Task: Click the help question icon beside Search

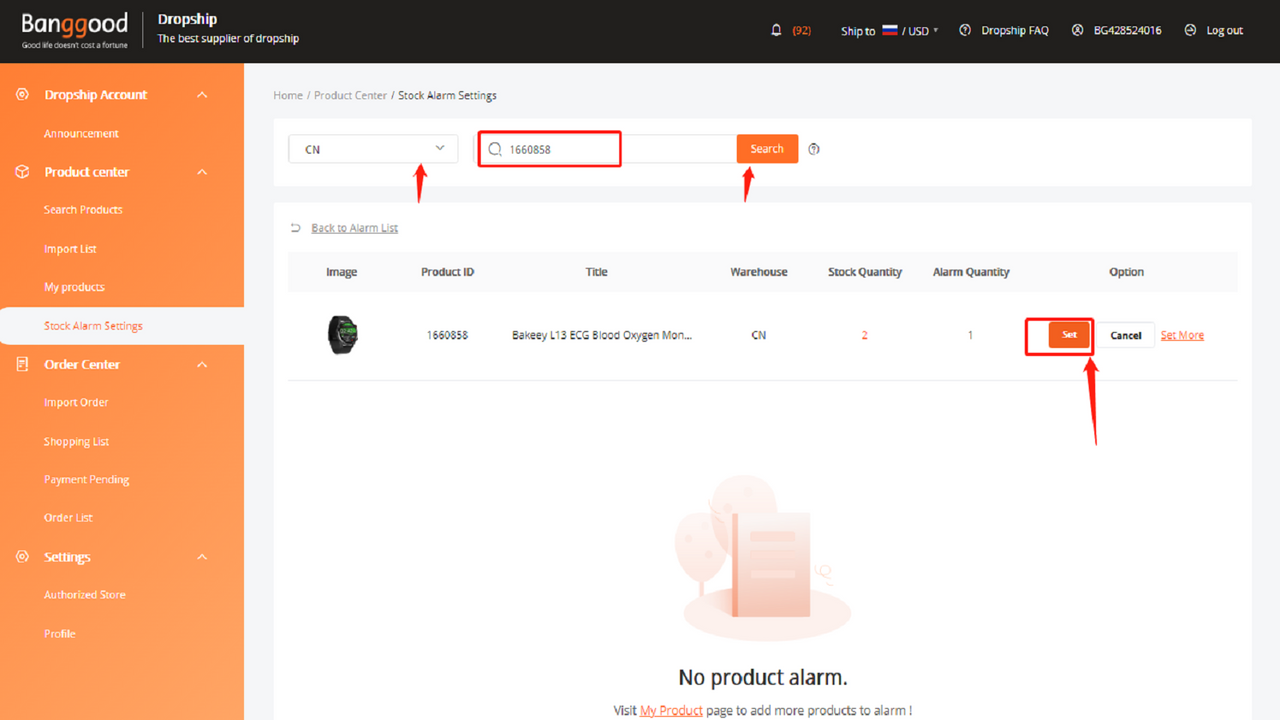Action: point(814,149)
